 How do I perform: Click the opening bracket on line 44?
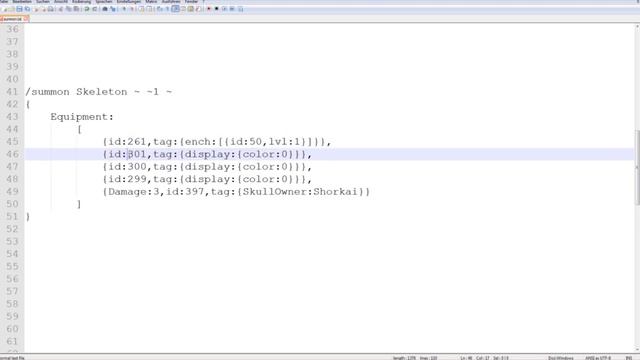79,129
